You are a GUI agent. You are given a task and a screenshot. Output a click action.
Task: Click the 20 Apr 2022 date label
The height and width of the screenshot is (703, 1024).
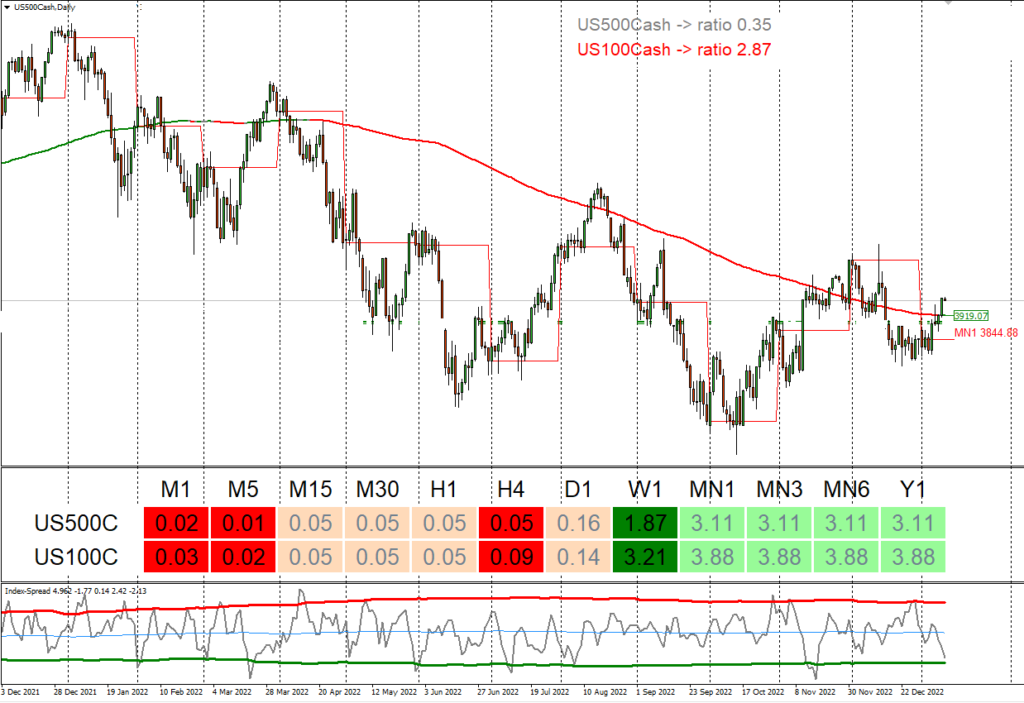coord(340,692)
